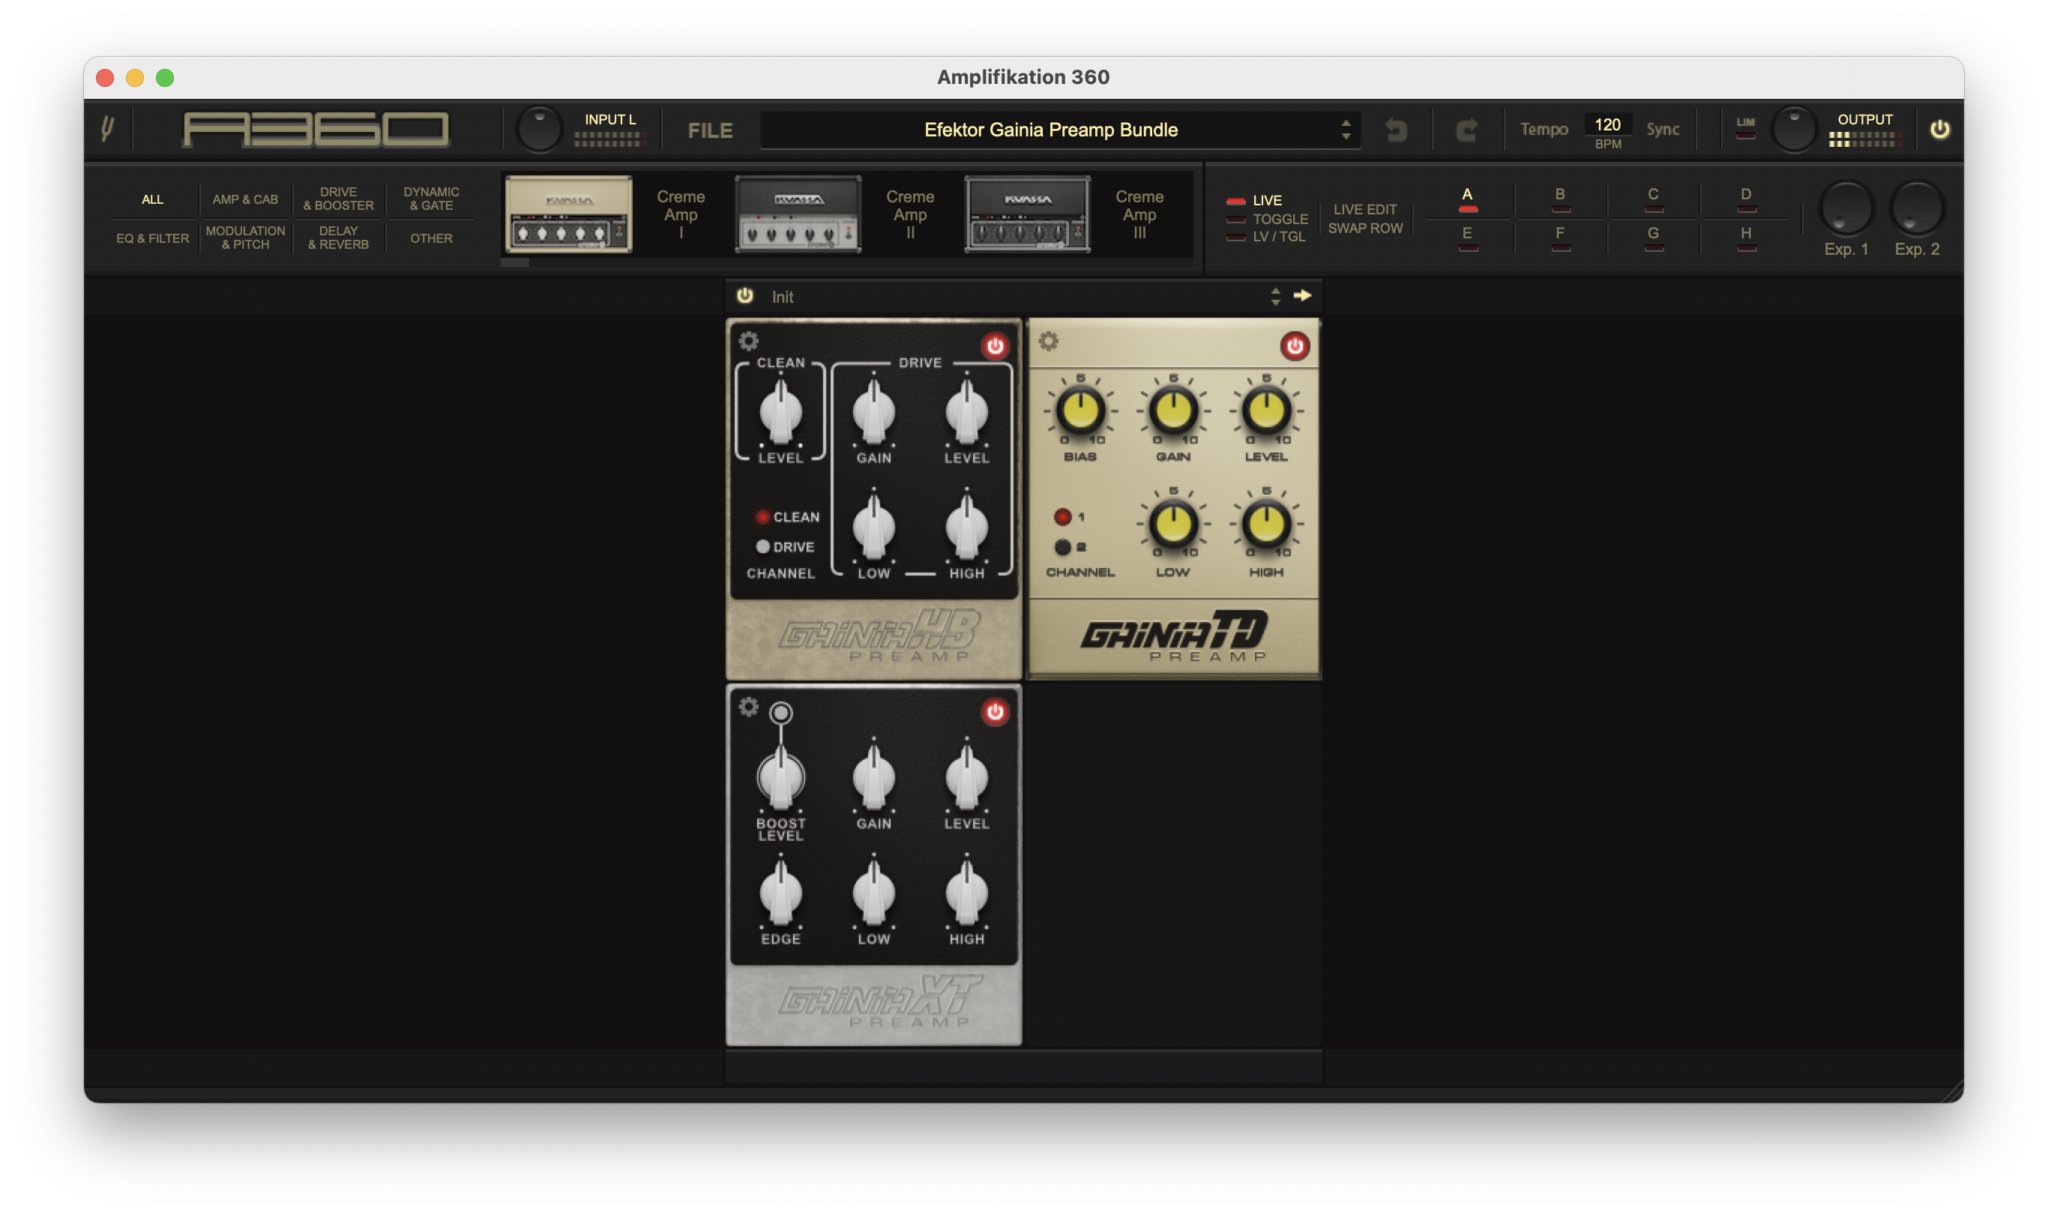Select the DRIVE & BOOSTER category
2048x1214 pixels.
pos(338,198)
